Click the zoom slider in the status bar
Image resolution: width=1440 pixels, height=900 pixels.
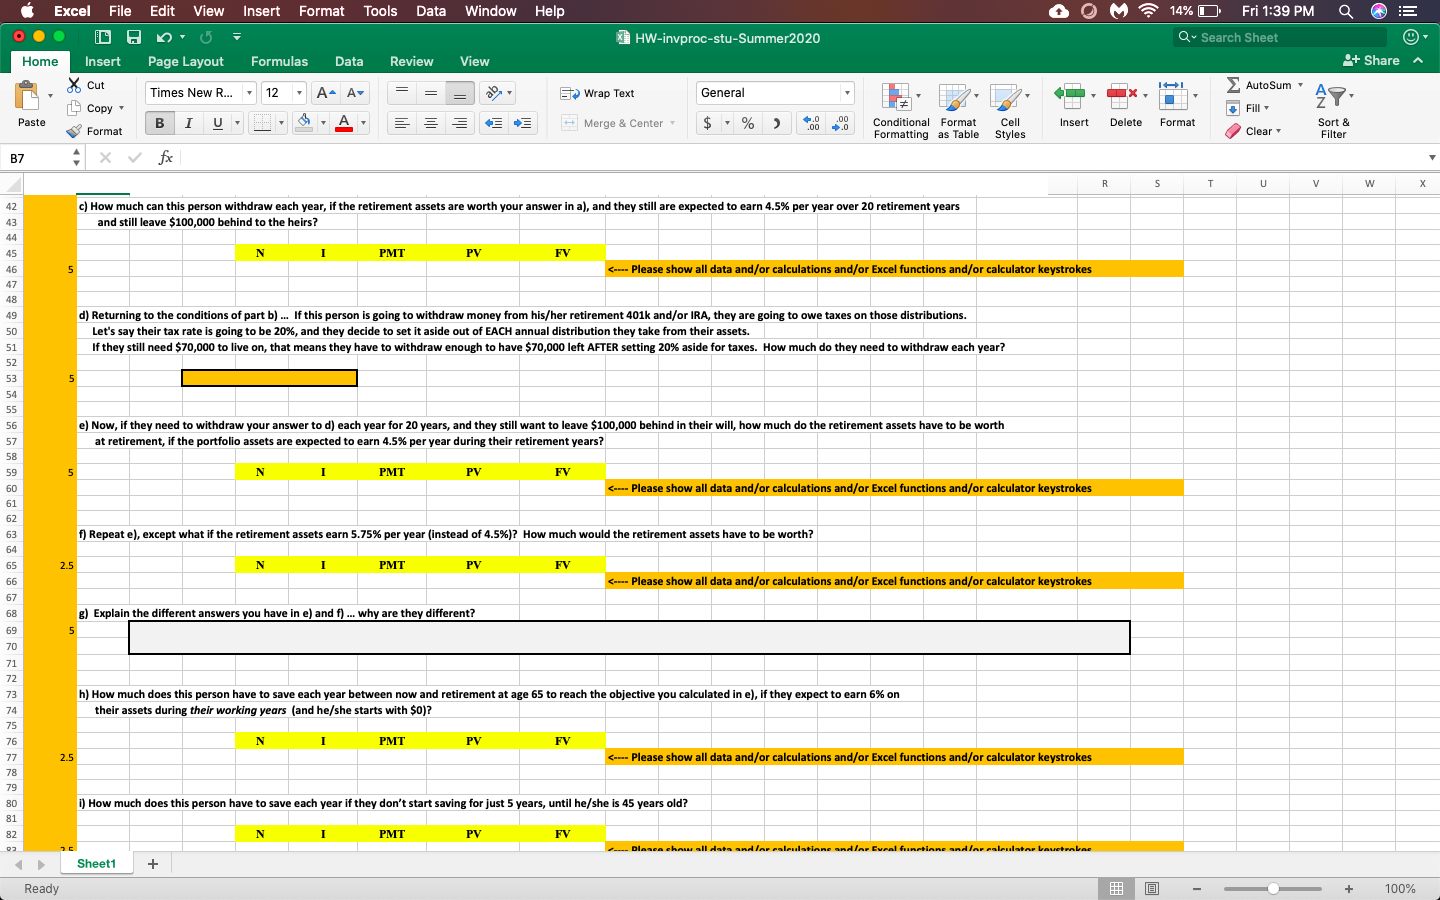tap(1272, 888)
